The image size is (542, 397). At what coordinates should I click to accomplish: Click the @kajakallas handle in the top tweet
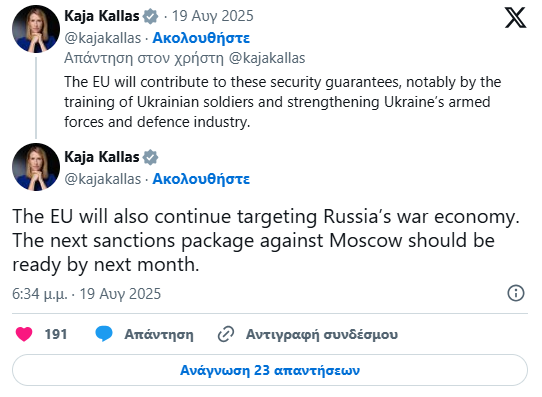(x=103, y=38)
